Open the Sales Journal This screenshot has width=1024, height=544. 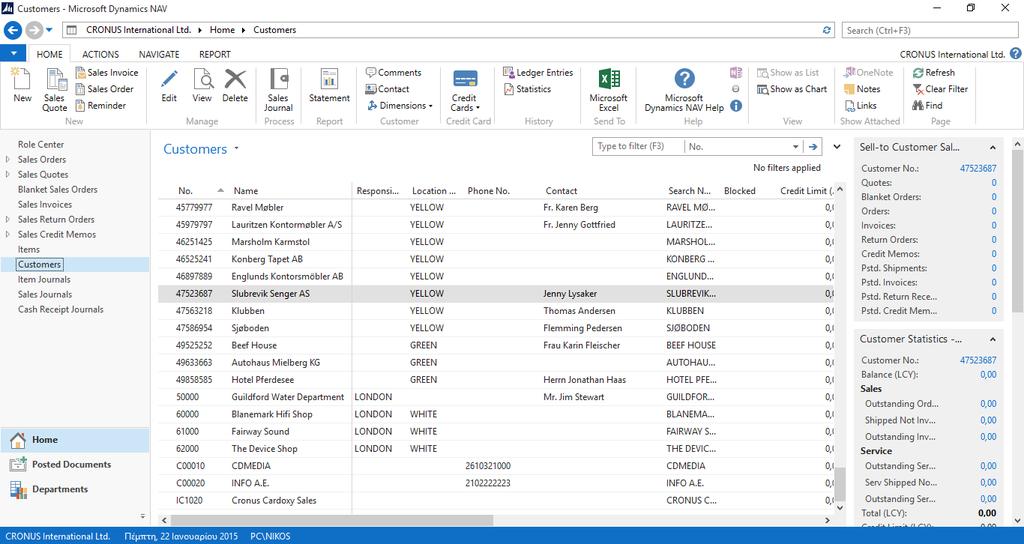(x=279, y=90)
